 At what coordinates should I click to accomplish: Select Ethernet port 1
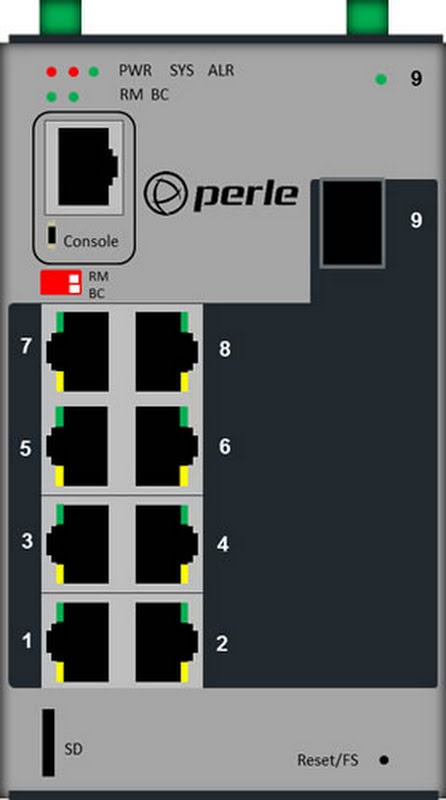tap(78, 642)
